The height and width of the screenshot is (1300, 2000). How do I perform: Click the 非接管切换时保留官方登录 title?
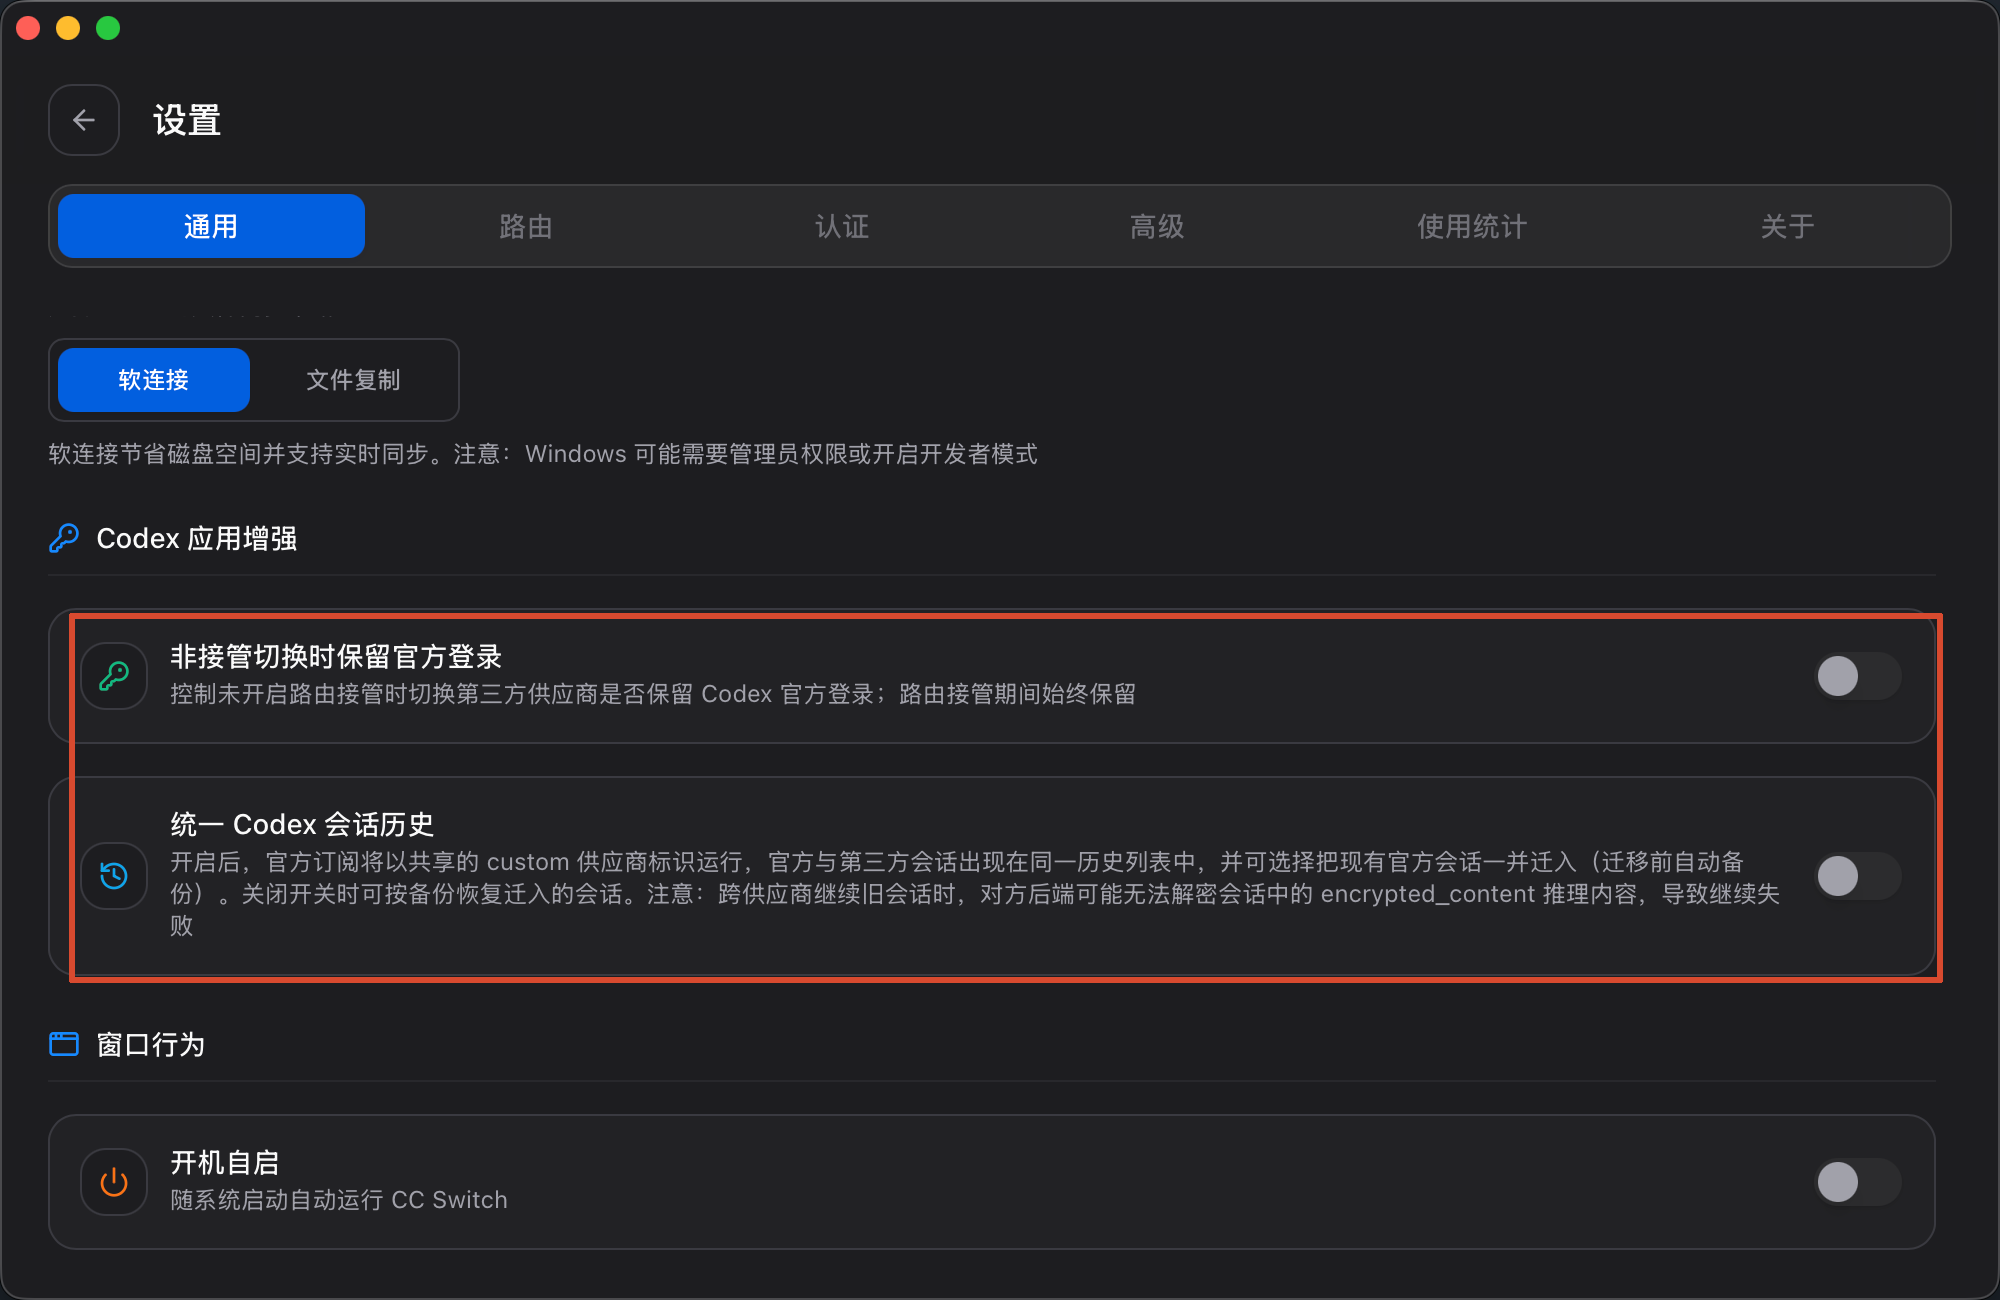(336, 656)
